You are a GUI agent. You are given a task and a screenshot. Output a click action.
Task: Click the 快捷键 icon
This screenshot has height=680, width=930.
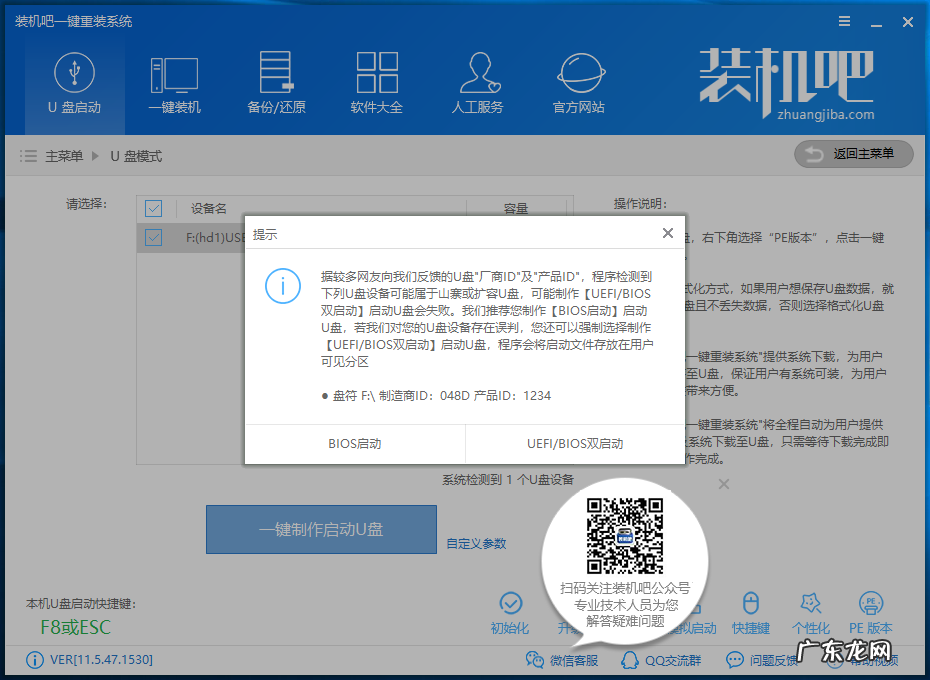tap(753, 611)
